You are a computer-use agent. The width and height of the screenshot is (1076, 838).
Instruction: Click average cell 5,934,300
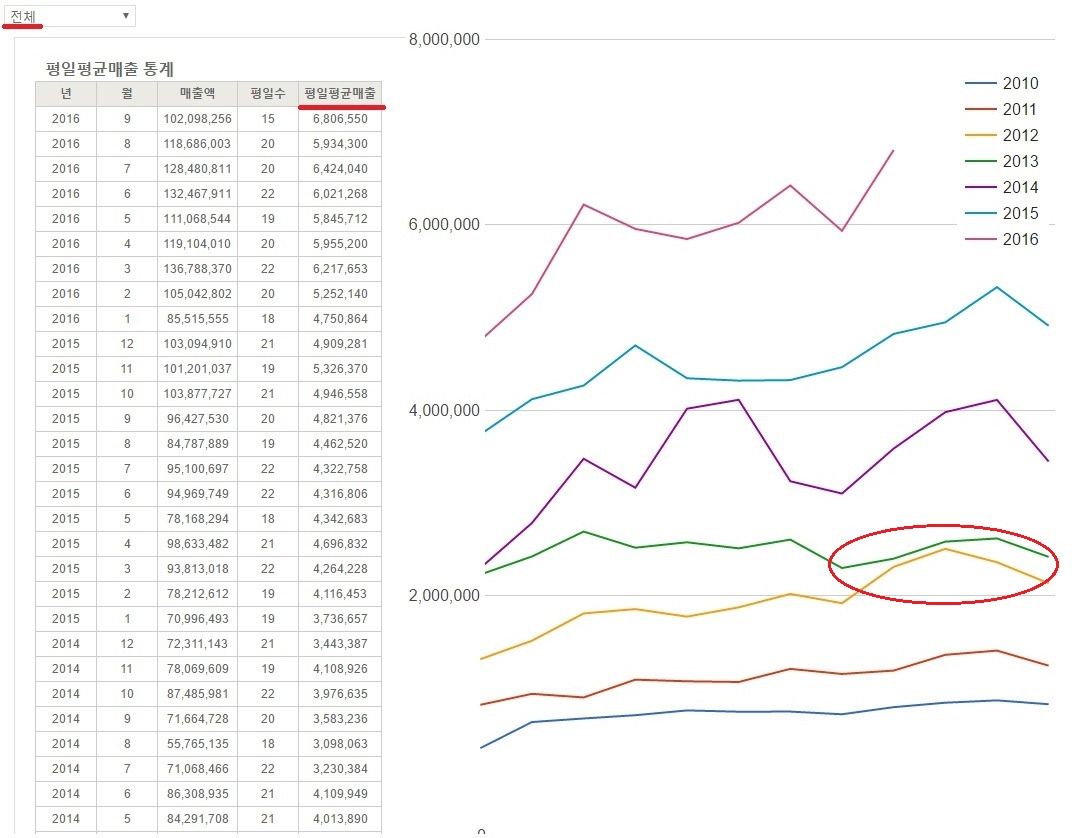340,143
